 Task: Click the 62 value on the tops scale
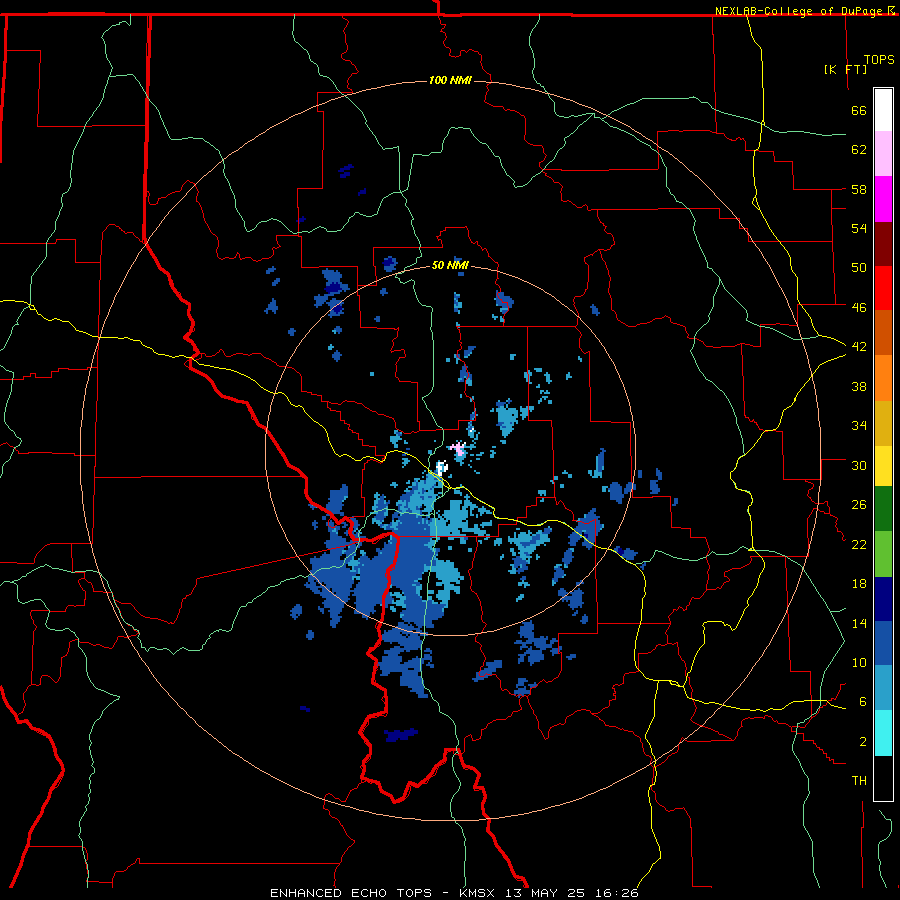tap(859, 150)
